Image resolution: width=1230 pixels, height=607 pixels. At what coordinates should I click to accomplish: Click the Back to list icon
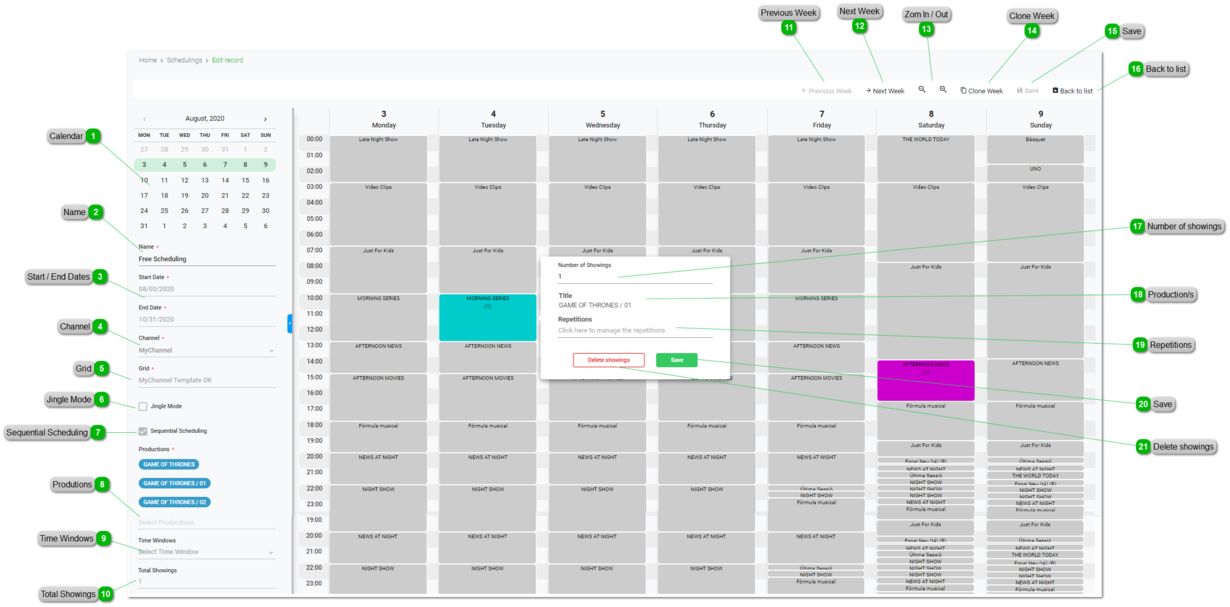point(1055,91)
